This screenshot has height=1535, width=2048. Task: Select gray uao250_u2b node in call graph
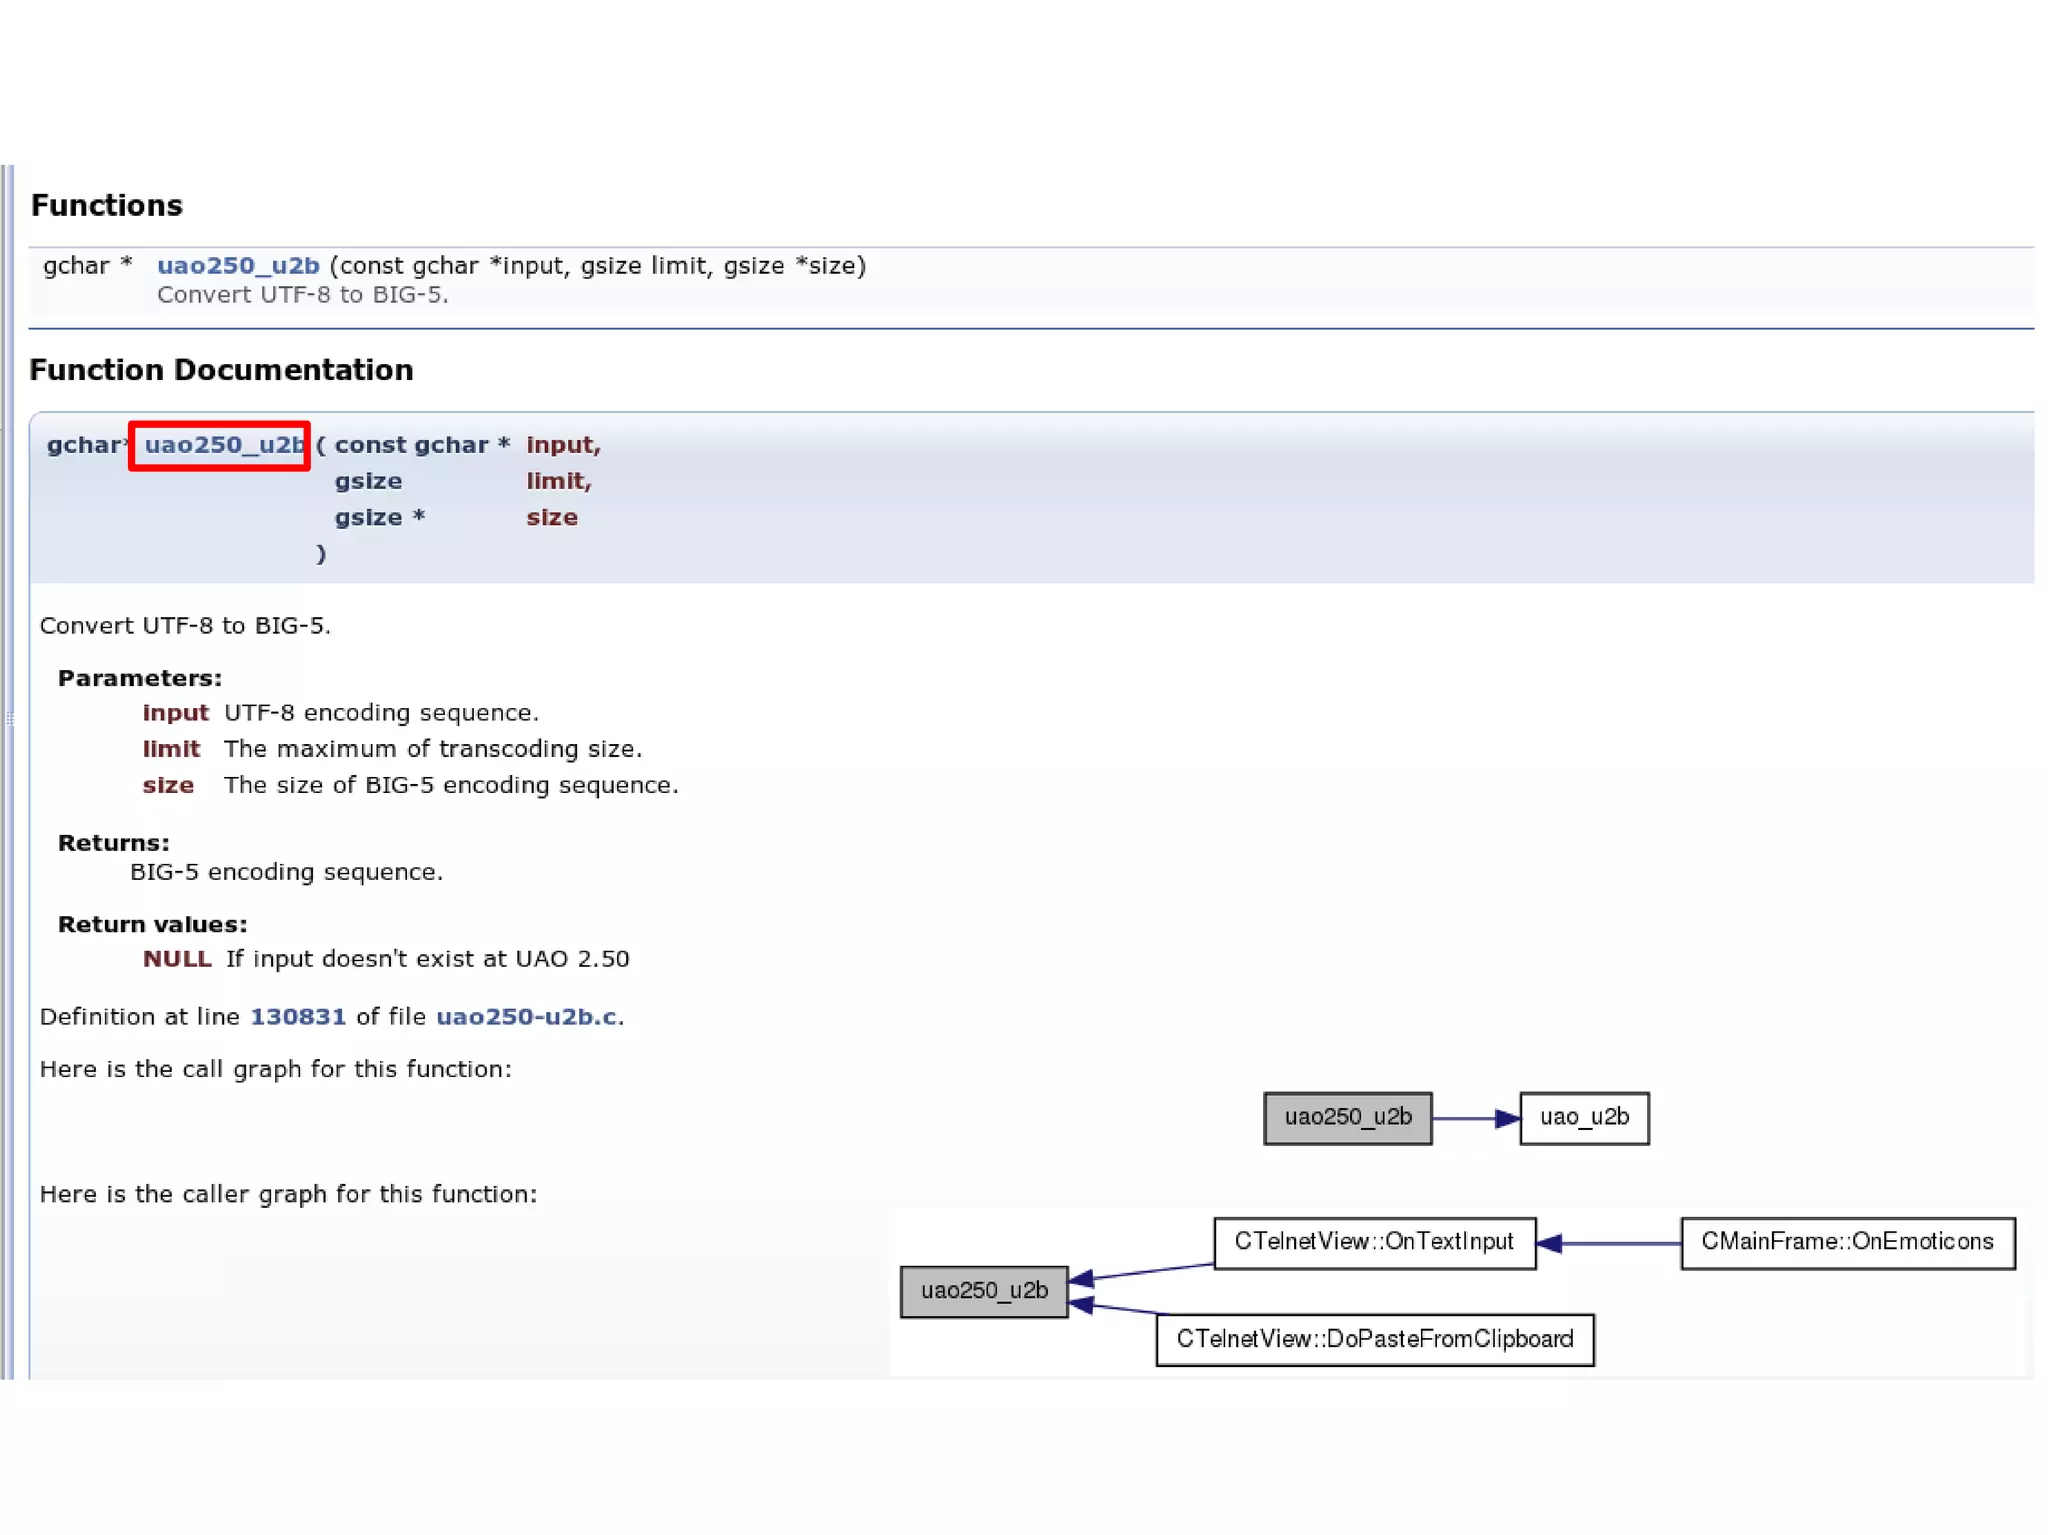pyautogui.click(x=1347, y=1118)
